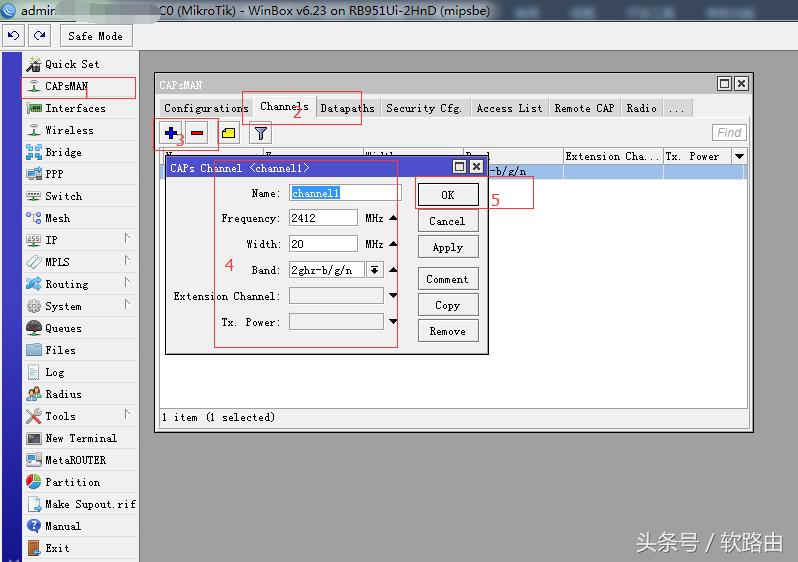Switch to the Remote CAP tab

click(584, 108)
